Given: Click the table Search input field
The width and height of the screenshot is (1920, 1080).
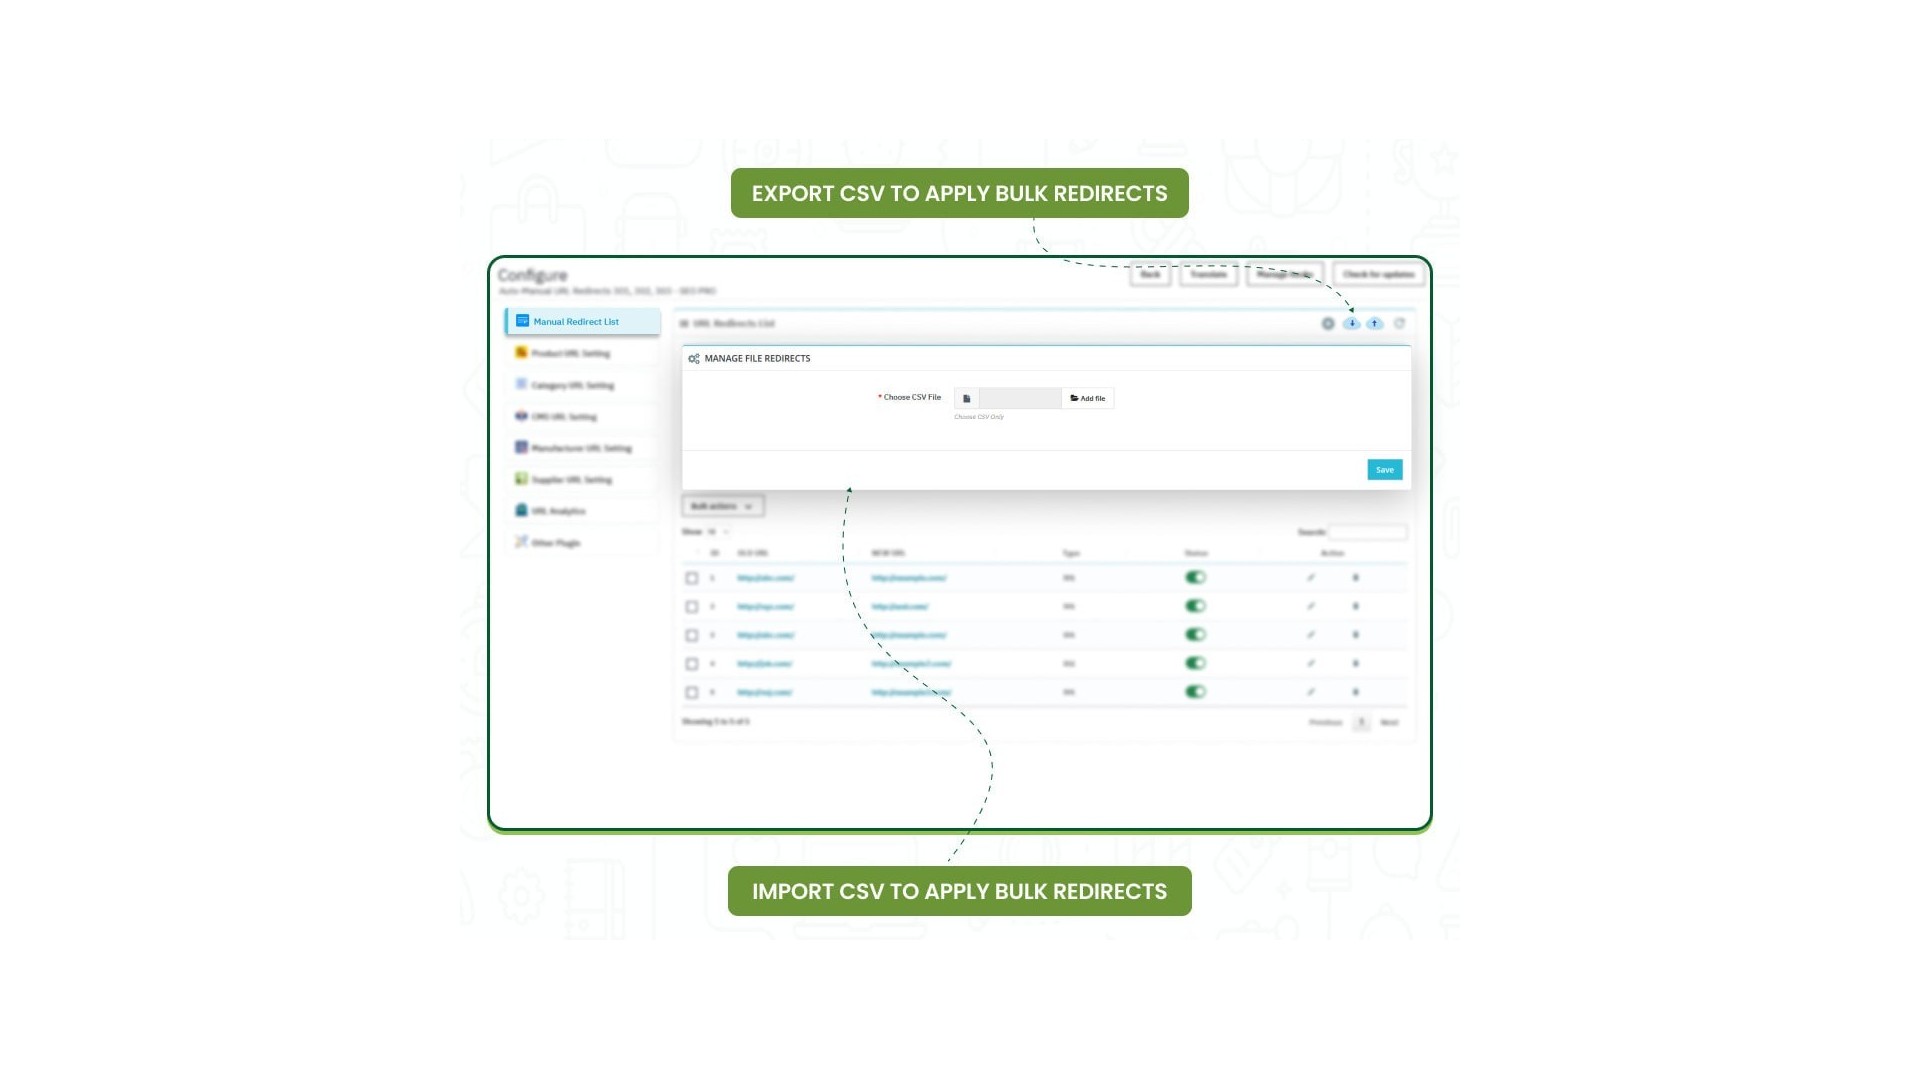Looking at the screenshot, I should (1367, 532).
